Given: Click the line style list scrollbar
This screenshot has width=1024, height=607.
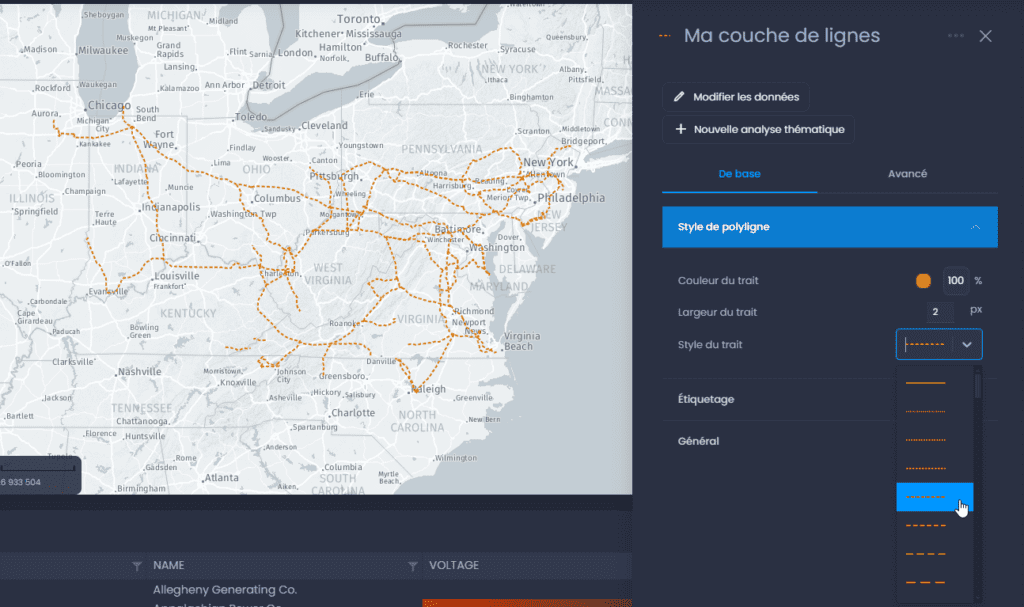Looking at the screenshot, I should [x=978, y=386].
